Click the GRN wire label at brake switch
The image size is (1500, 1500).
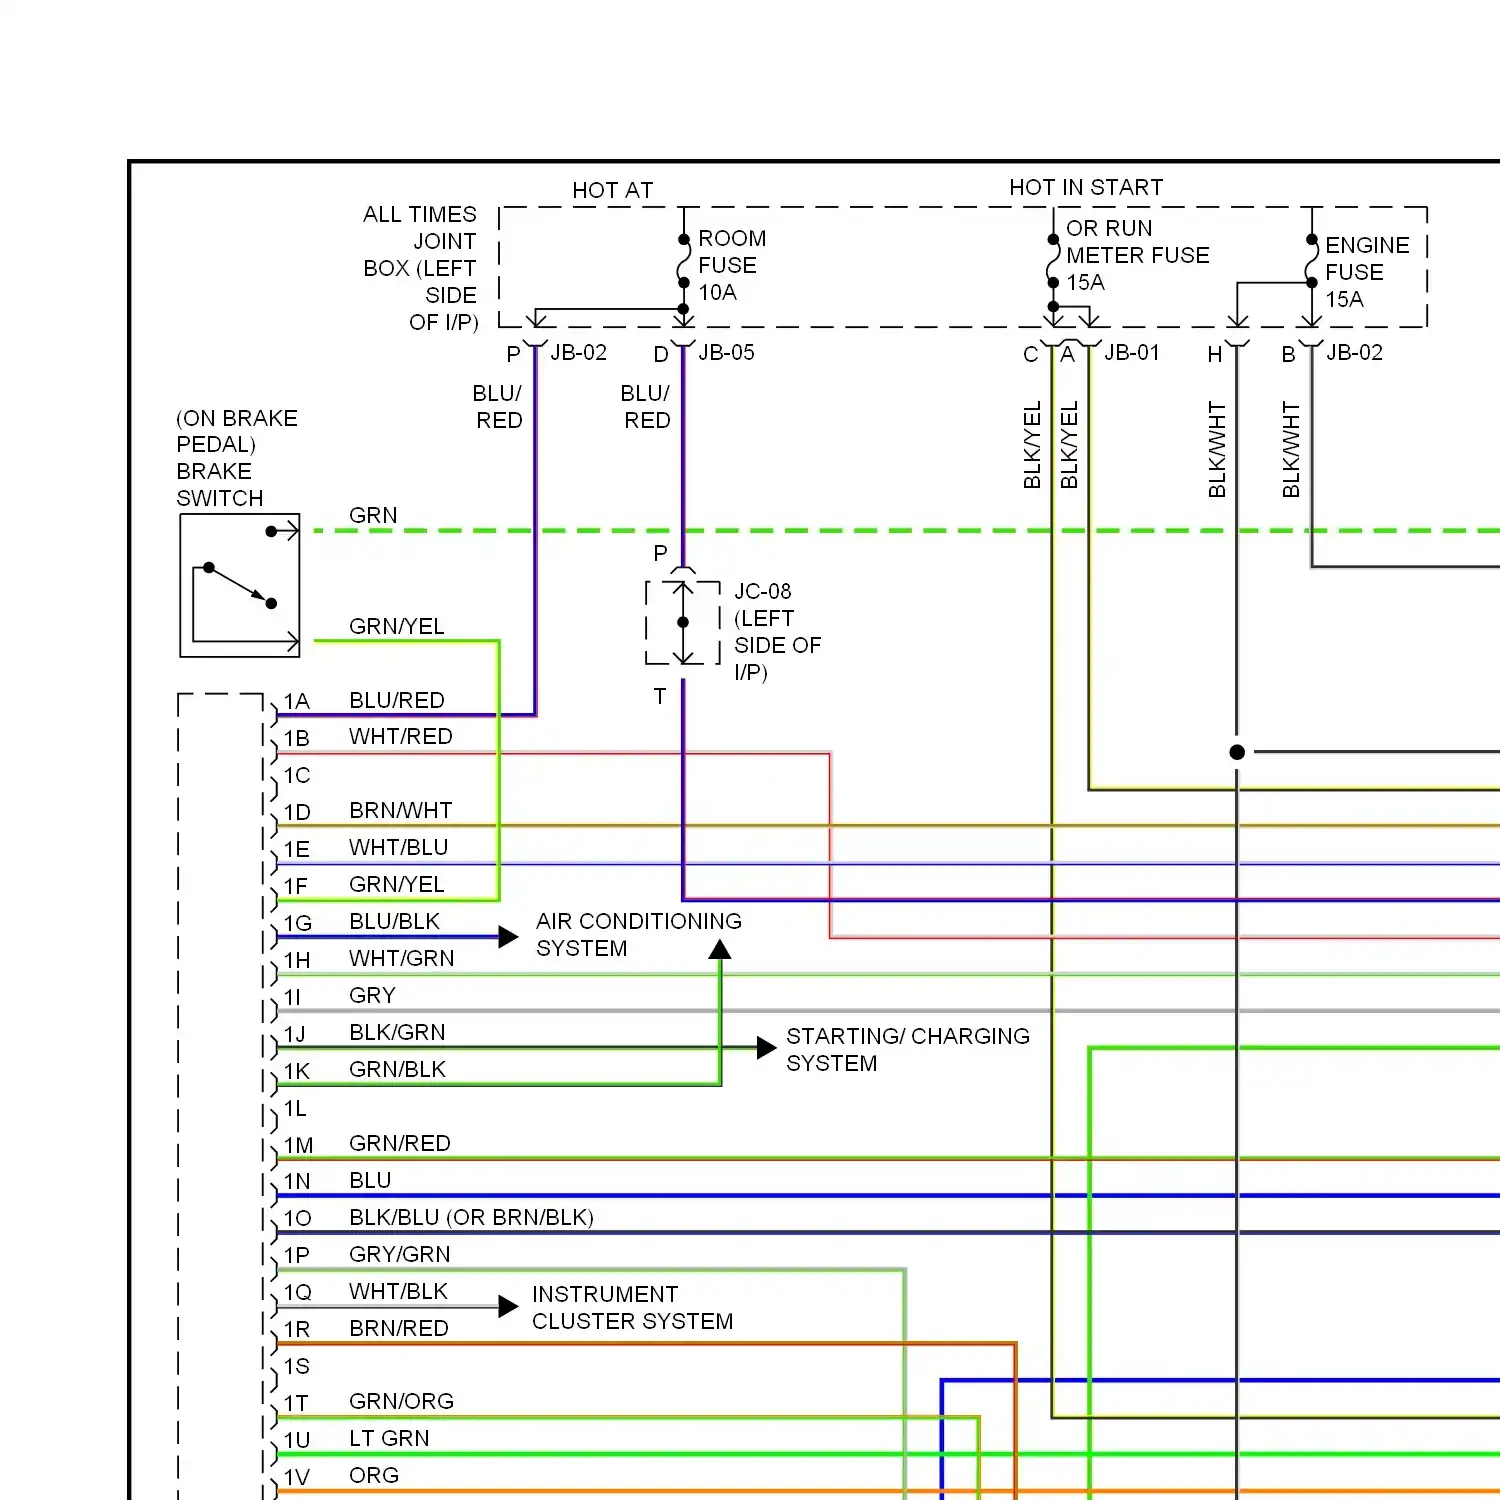373,515
